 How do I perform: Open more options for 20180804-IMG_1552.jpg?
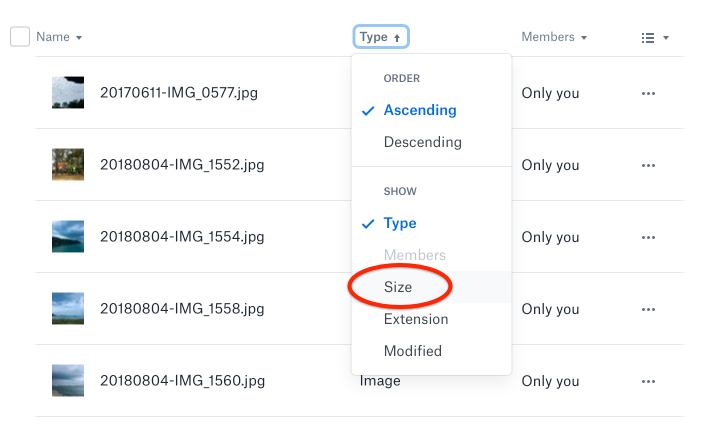tap(648, 165)
